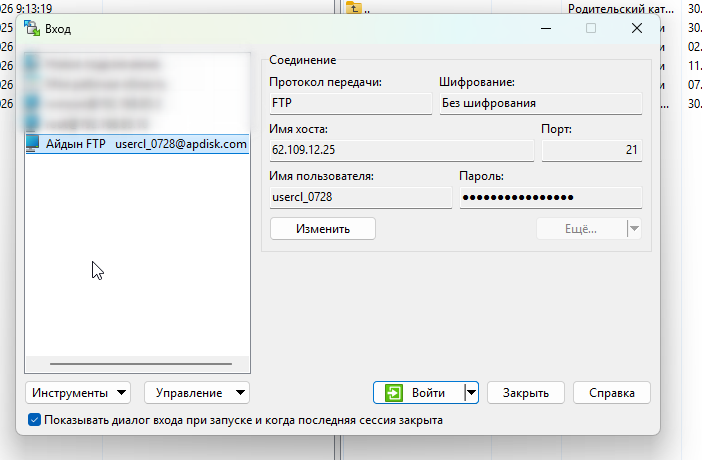Screen dimensions: 702x460
Task: Click the Протокол передачи field showing FTP
Action: 351,103
